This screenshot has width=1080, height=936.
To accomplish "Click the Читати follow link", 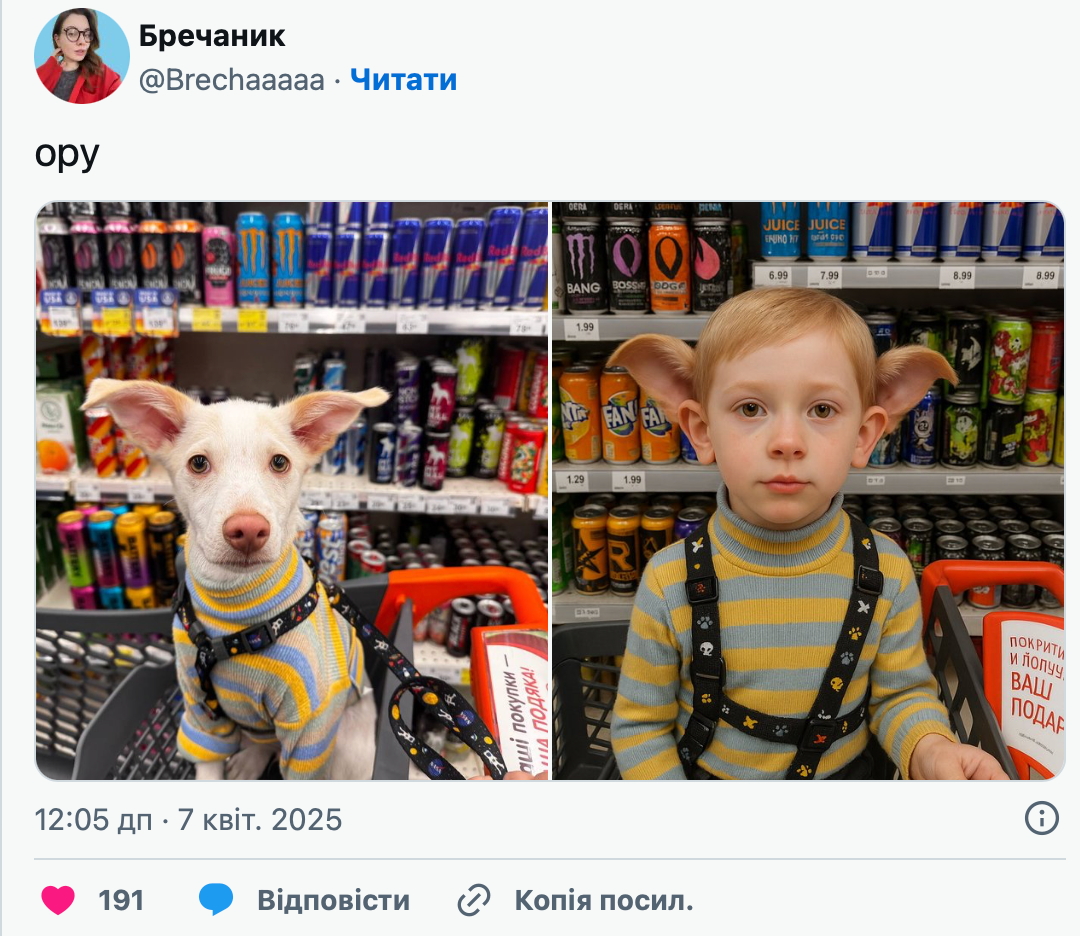I will pos(404,80).
